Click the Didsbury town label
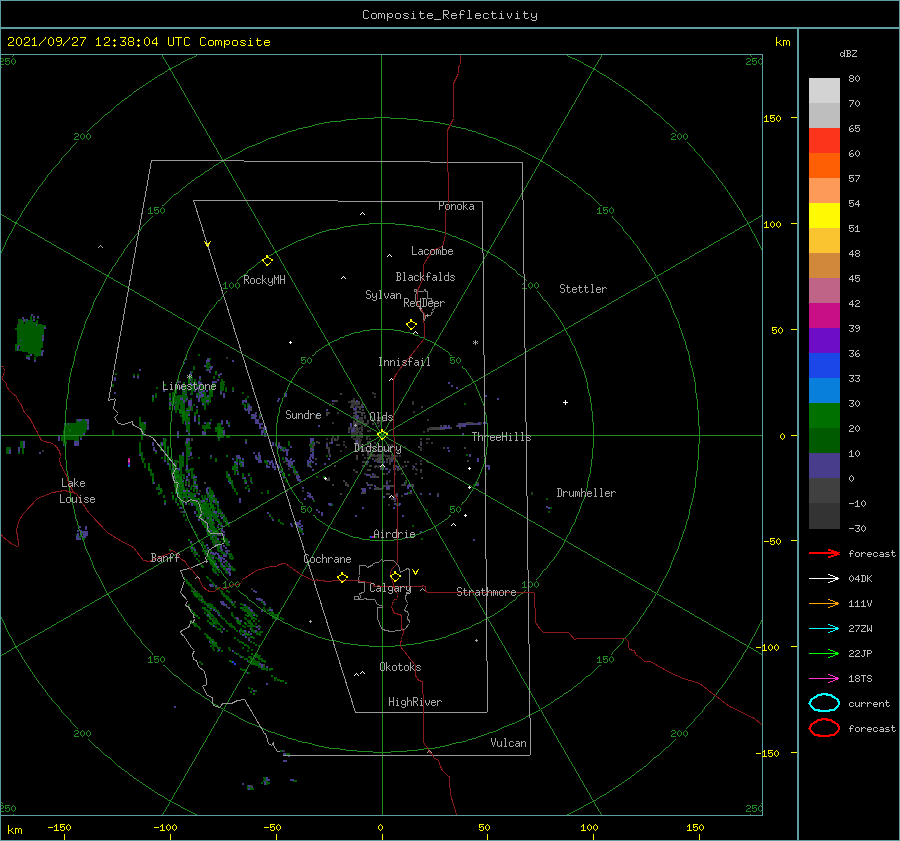Viewport: 900px width, 841px height. 377,448
